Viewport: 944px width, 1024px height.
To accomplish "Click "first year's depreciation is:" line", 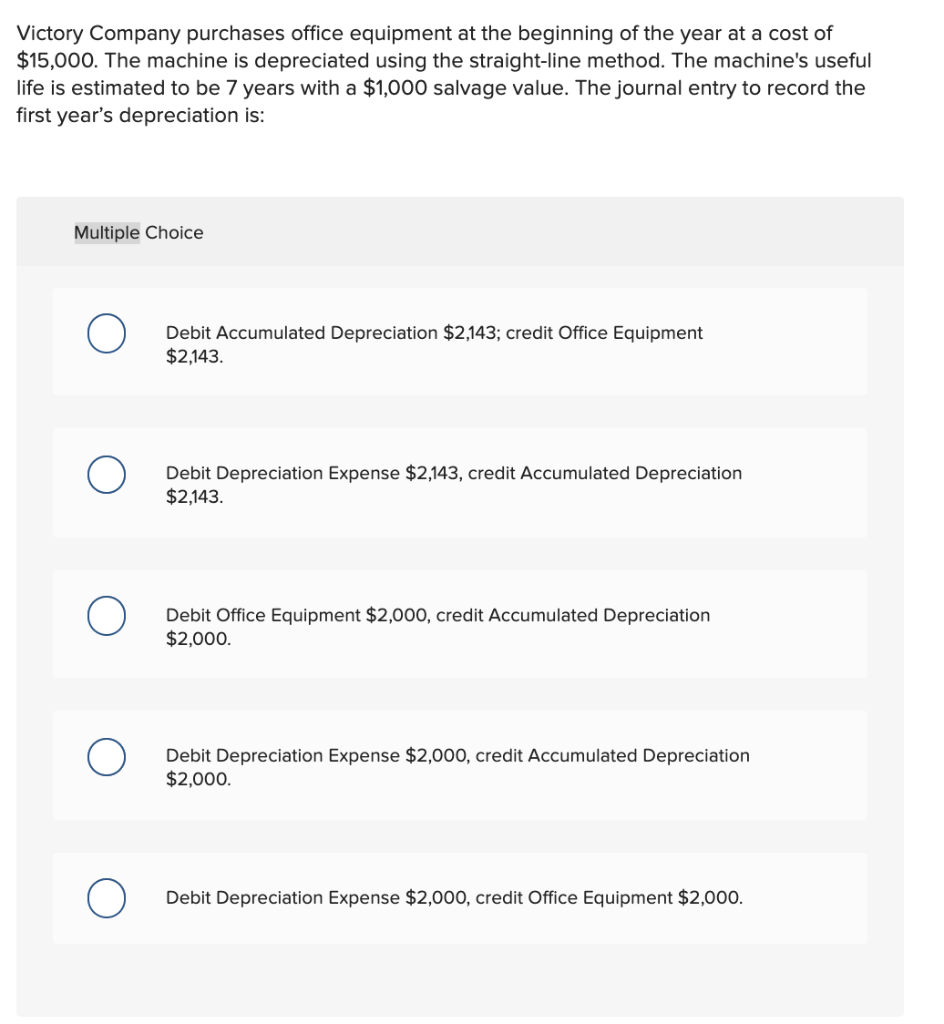I will click(x=127, y=115).
